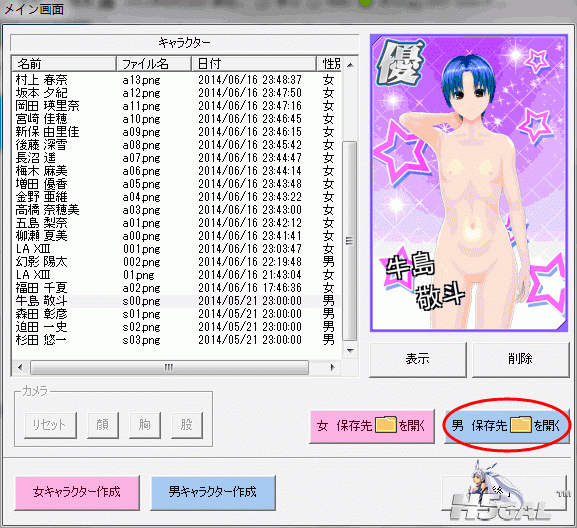Viewport: 577px width, 528px height.
Task: Select the 増田 優香 row
Action: click(177, 184)
